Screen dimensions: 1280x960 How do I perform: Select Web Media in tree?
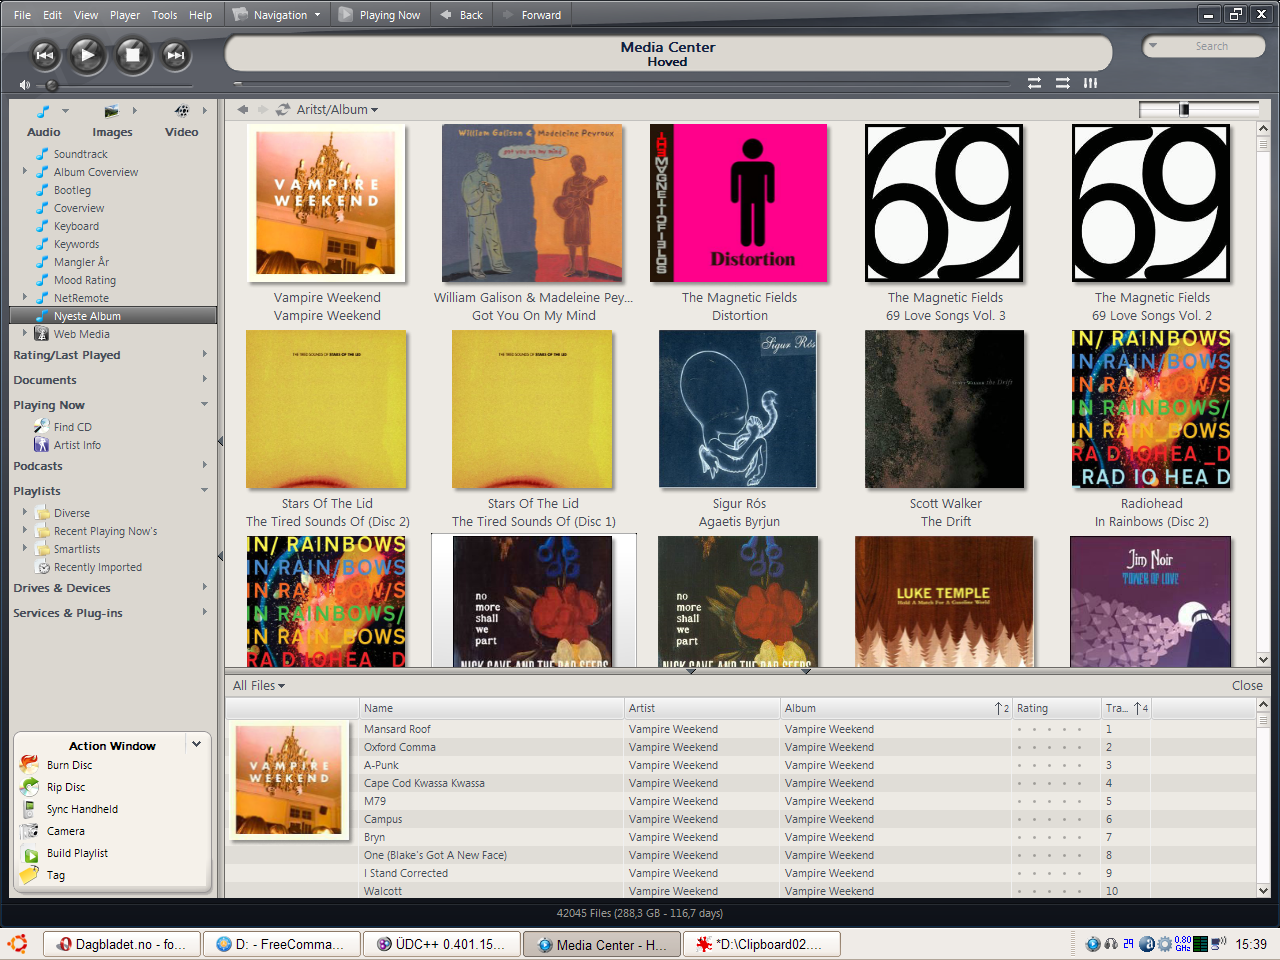coord(81,334)
